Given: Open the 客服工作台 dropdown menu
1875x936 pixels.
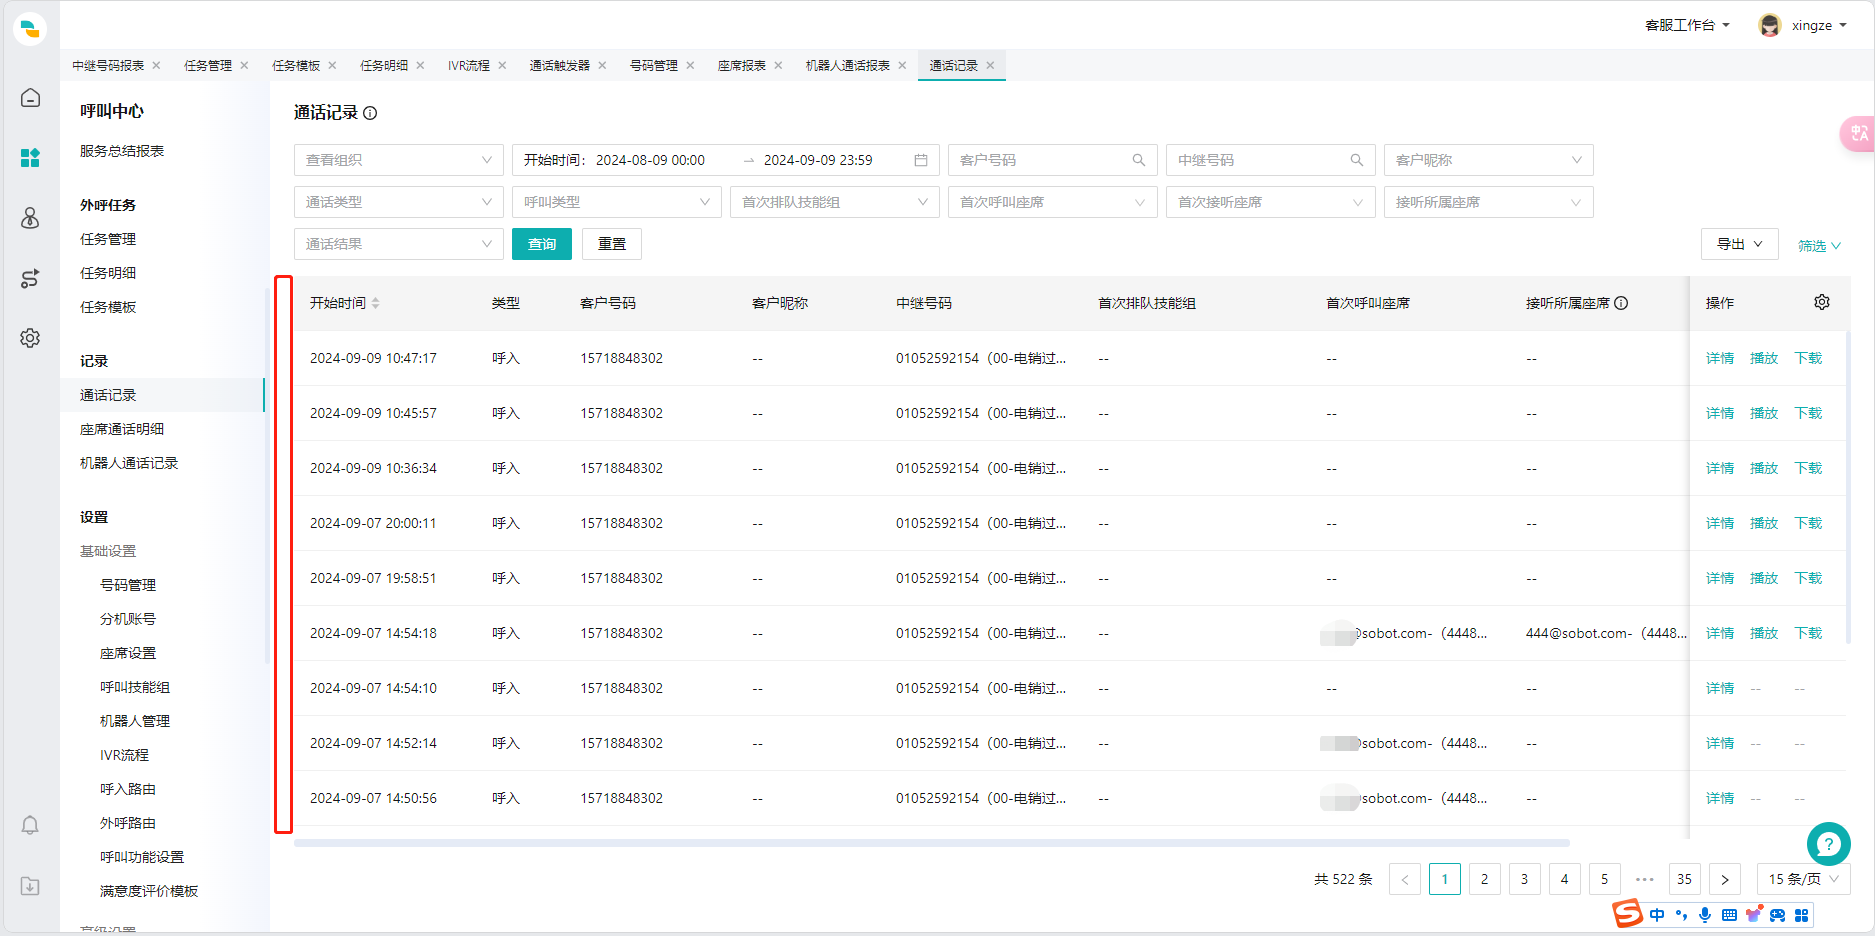Looking at the screenshot, I should (x=1687, y=25).
